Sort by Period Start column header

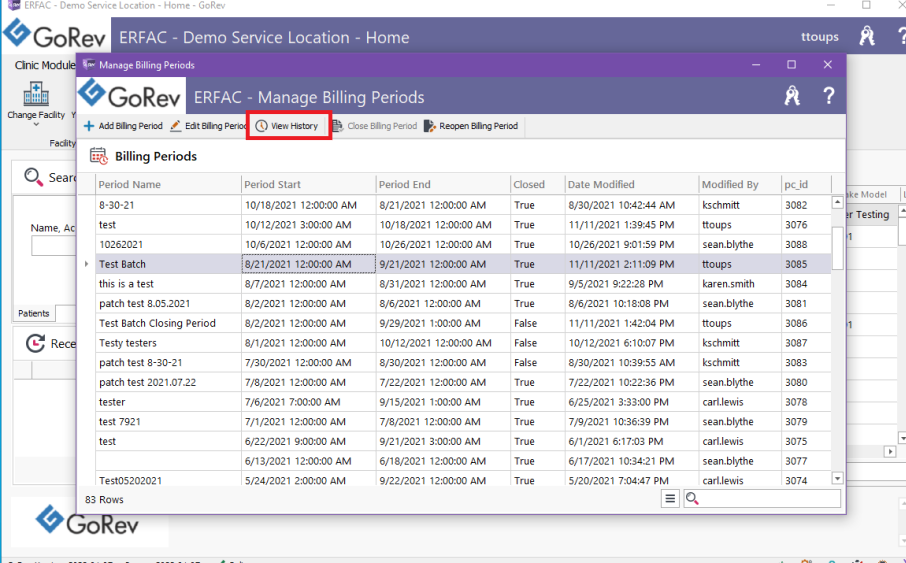[309, 184]
